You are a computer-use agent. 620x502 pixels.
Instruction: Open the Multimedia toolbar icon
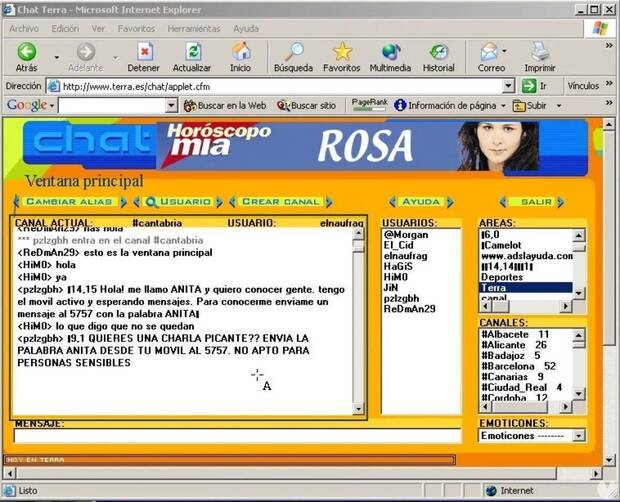389,52
